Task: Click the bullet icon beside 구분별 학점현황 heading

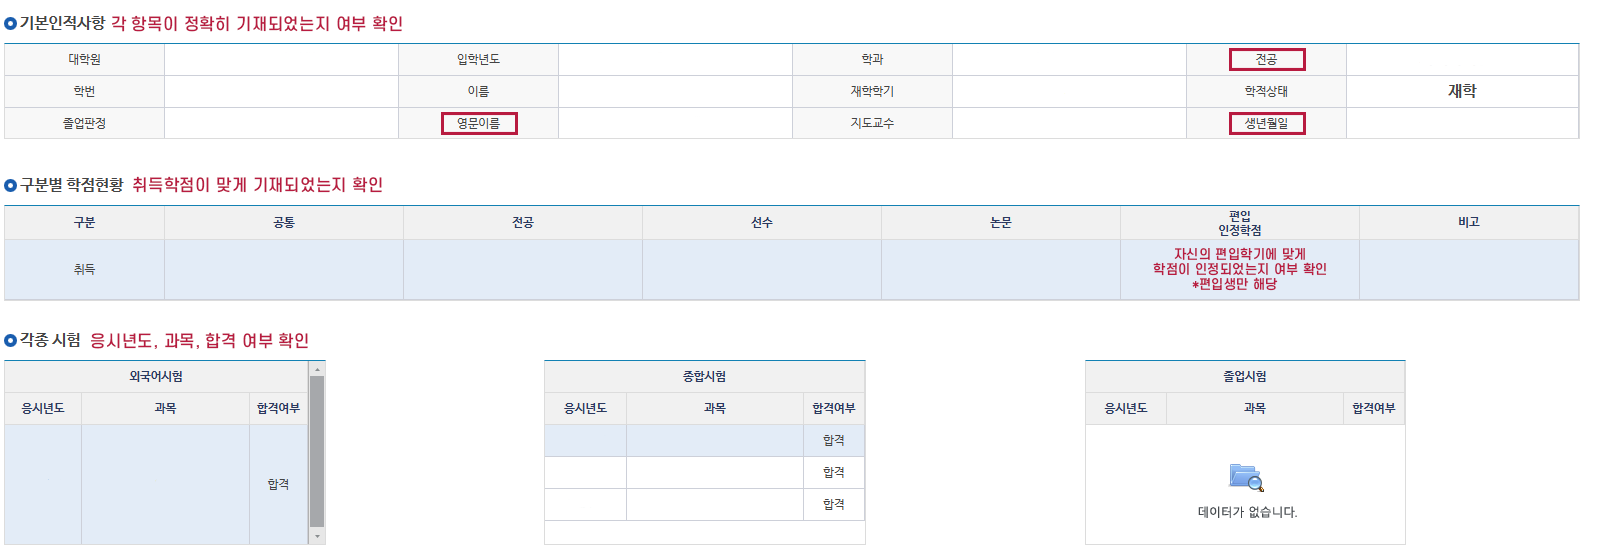Action: (11, 185)
